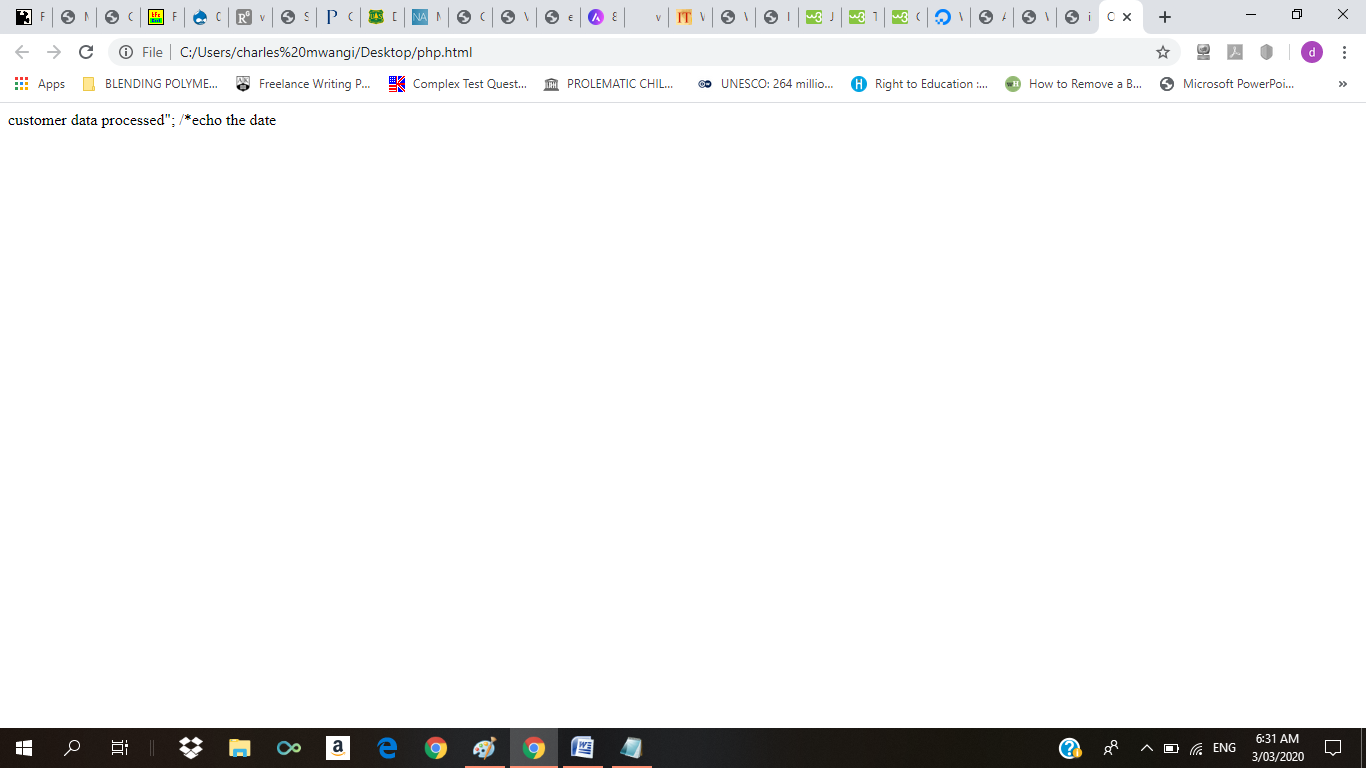Click the purple profile avatar
Image resolution: width=1366 pixels, height=768 pixels.
point(1311,52)
